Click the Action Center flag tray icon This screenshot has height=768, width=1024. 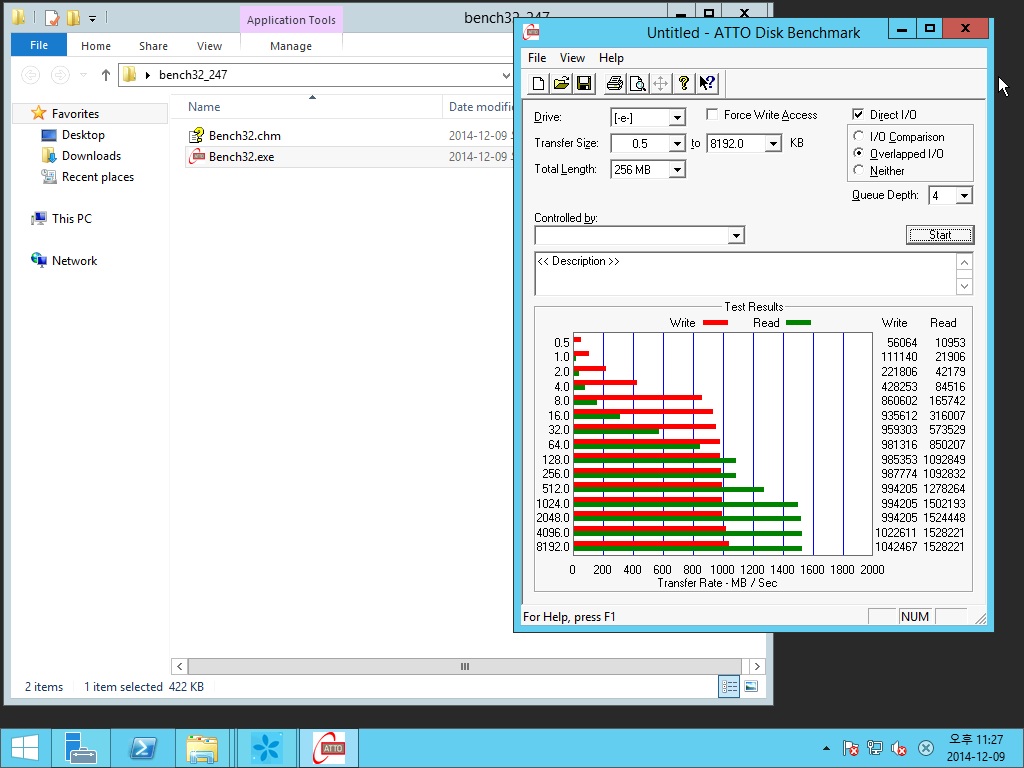tap(850, 748)
